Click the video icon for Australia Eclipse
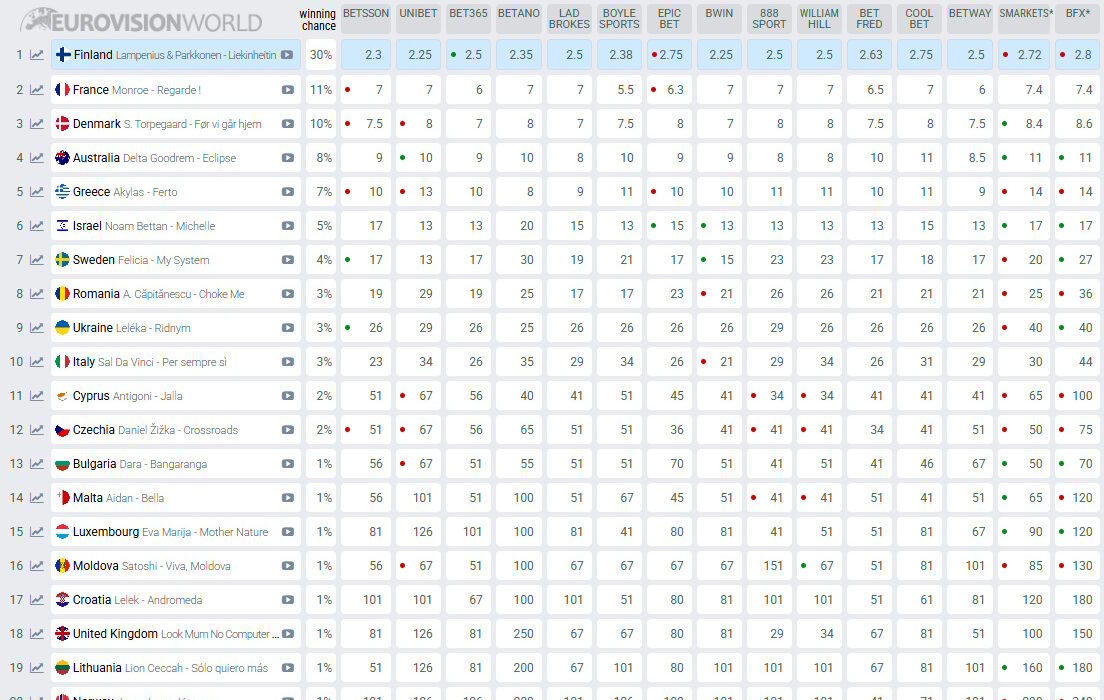Viewport: 1104px width, 700px height. tap(288, 158)
